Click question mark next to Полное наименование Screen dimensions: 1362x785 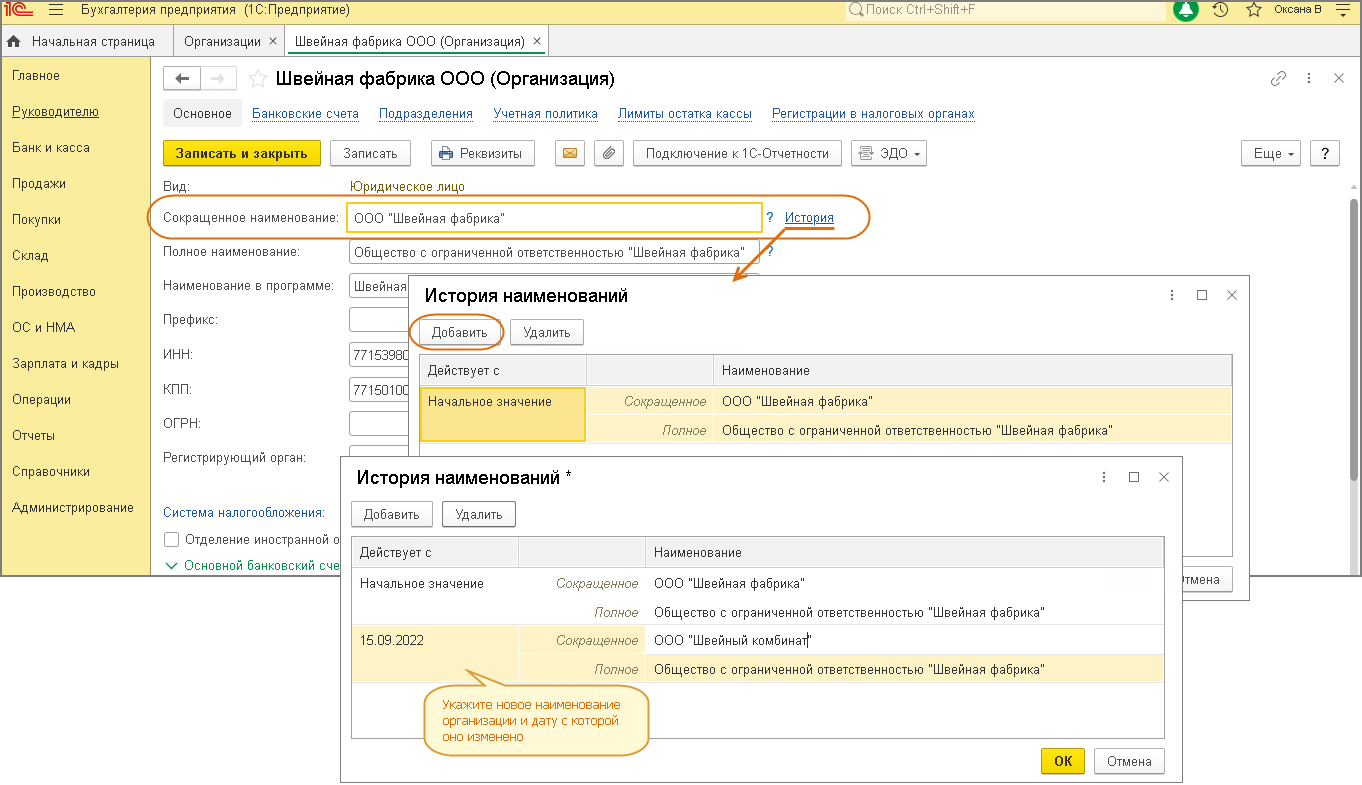[770, 252]
